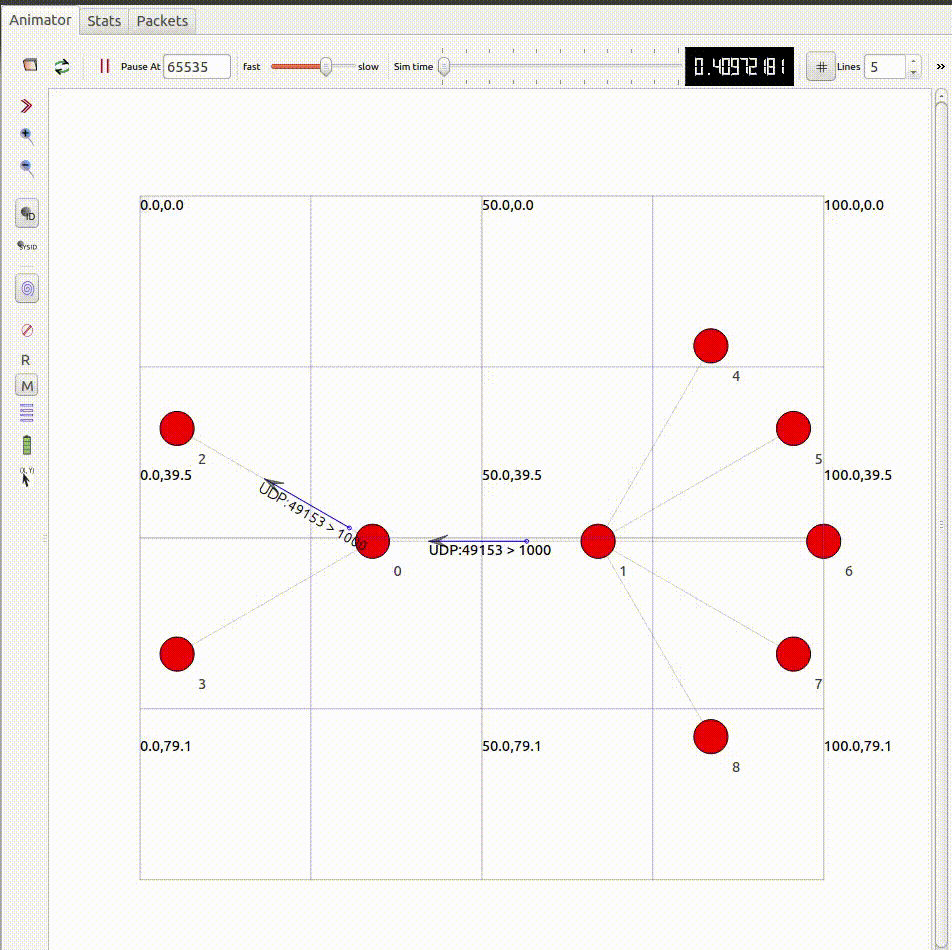952x950 pixels.
Task: Click inside the Pause At input field
Action: 196,65
